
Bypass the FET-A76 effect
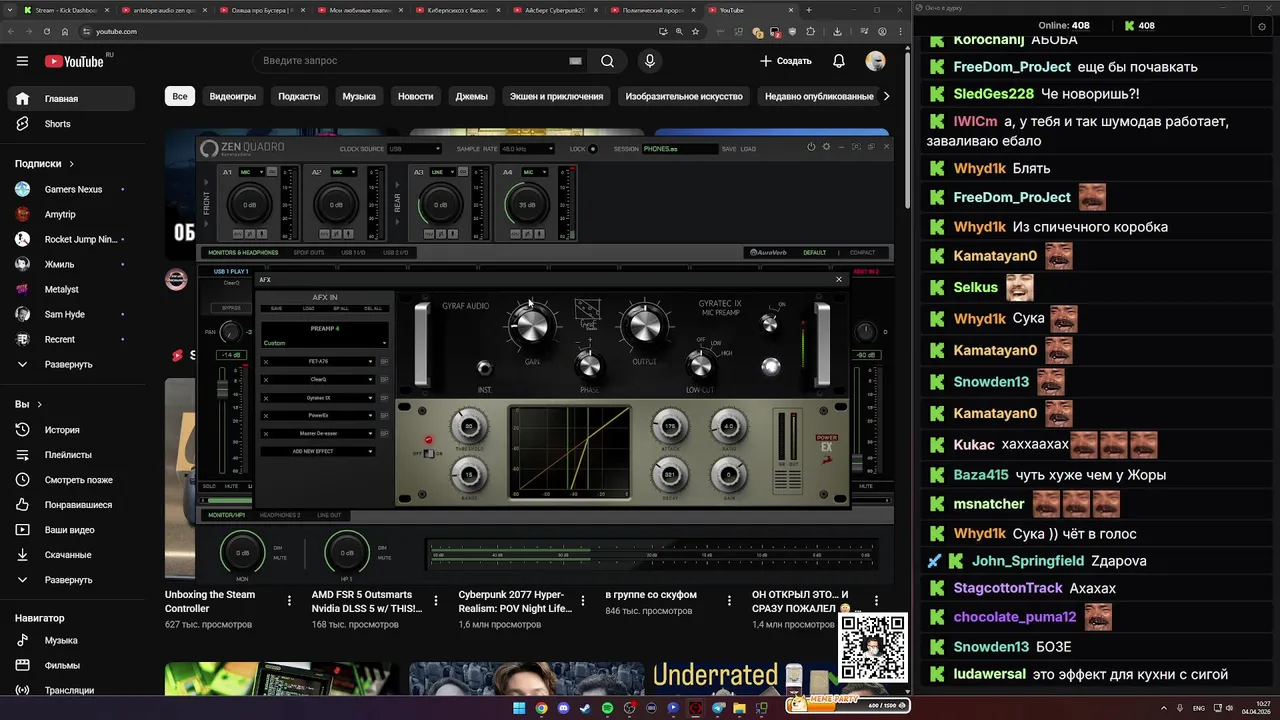(384, 362)
